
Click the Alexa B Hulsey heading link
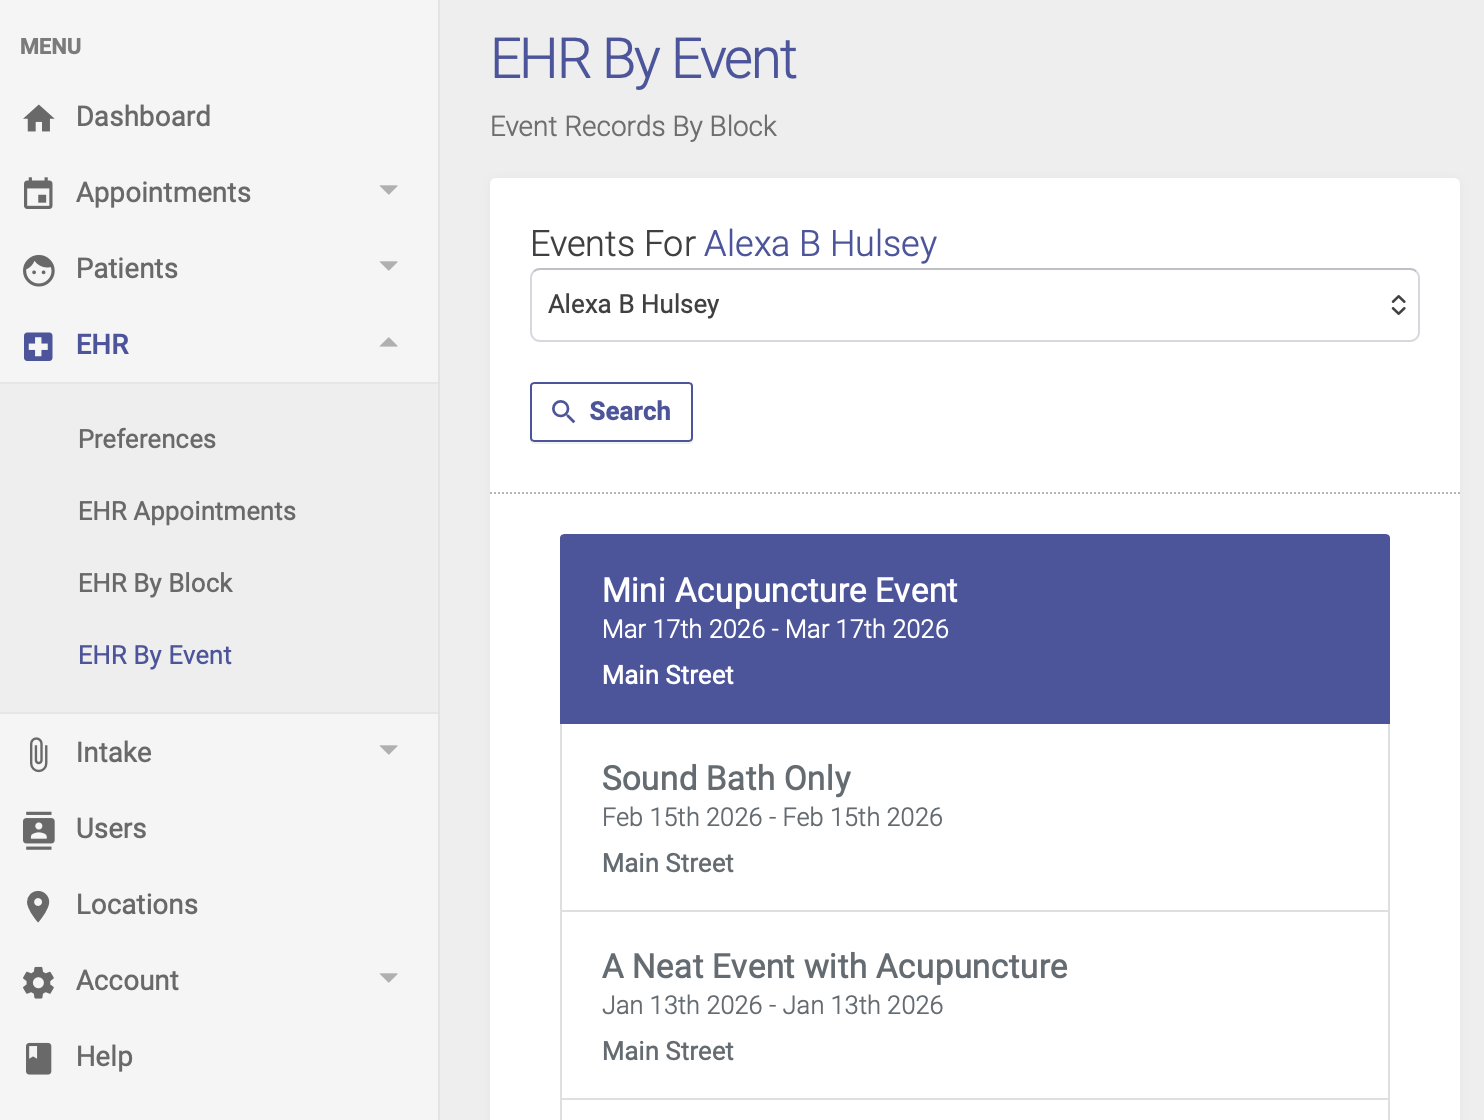point(820,243)
